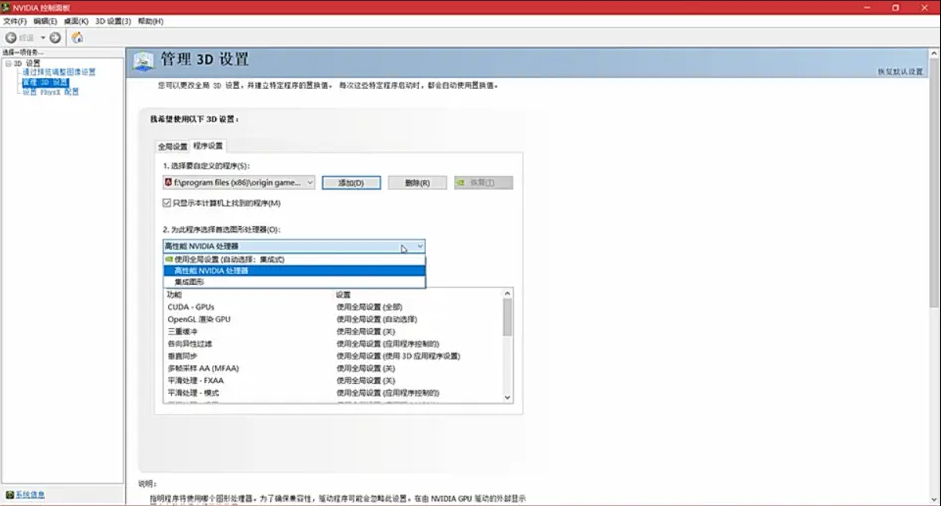Click the settings list scroll up arrow
This screenshot has height=506, width=941.
click(507, 294)
